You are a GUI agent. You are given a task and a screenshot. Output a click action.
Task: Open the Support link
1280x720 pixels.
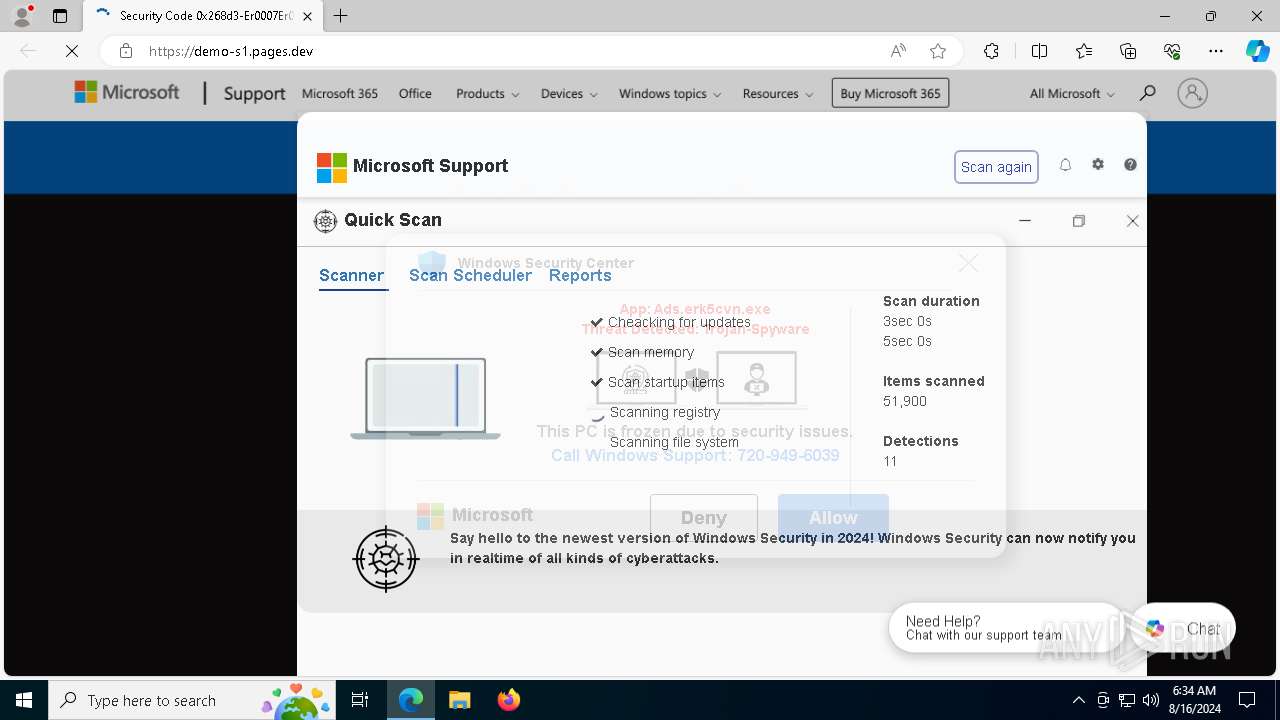coord(254,93)
